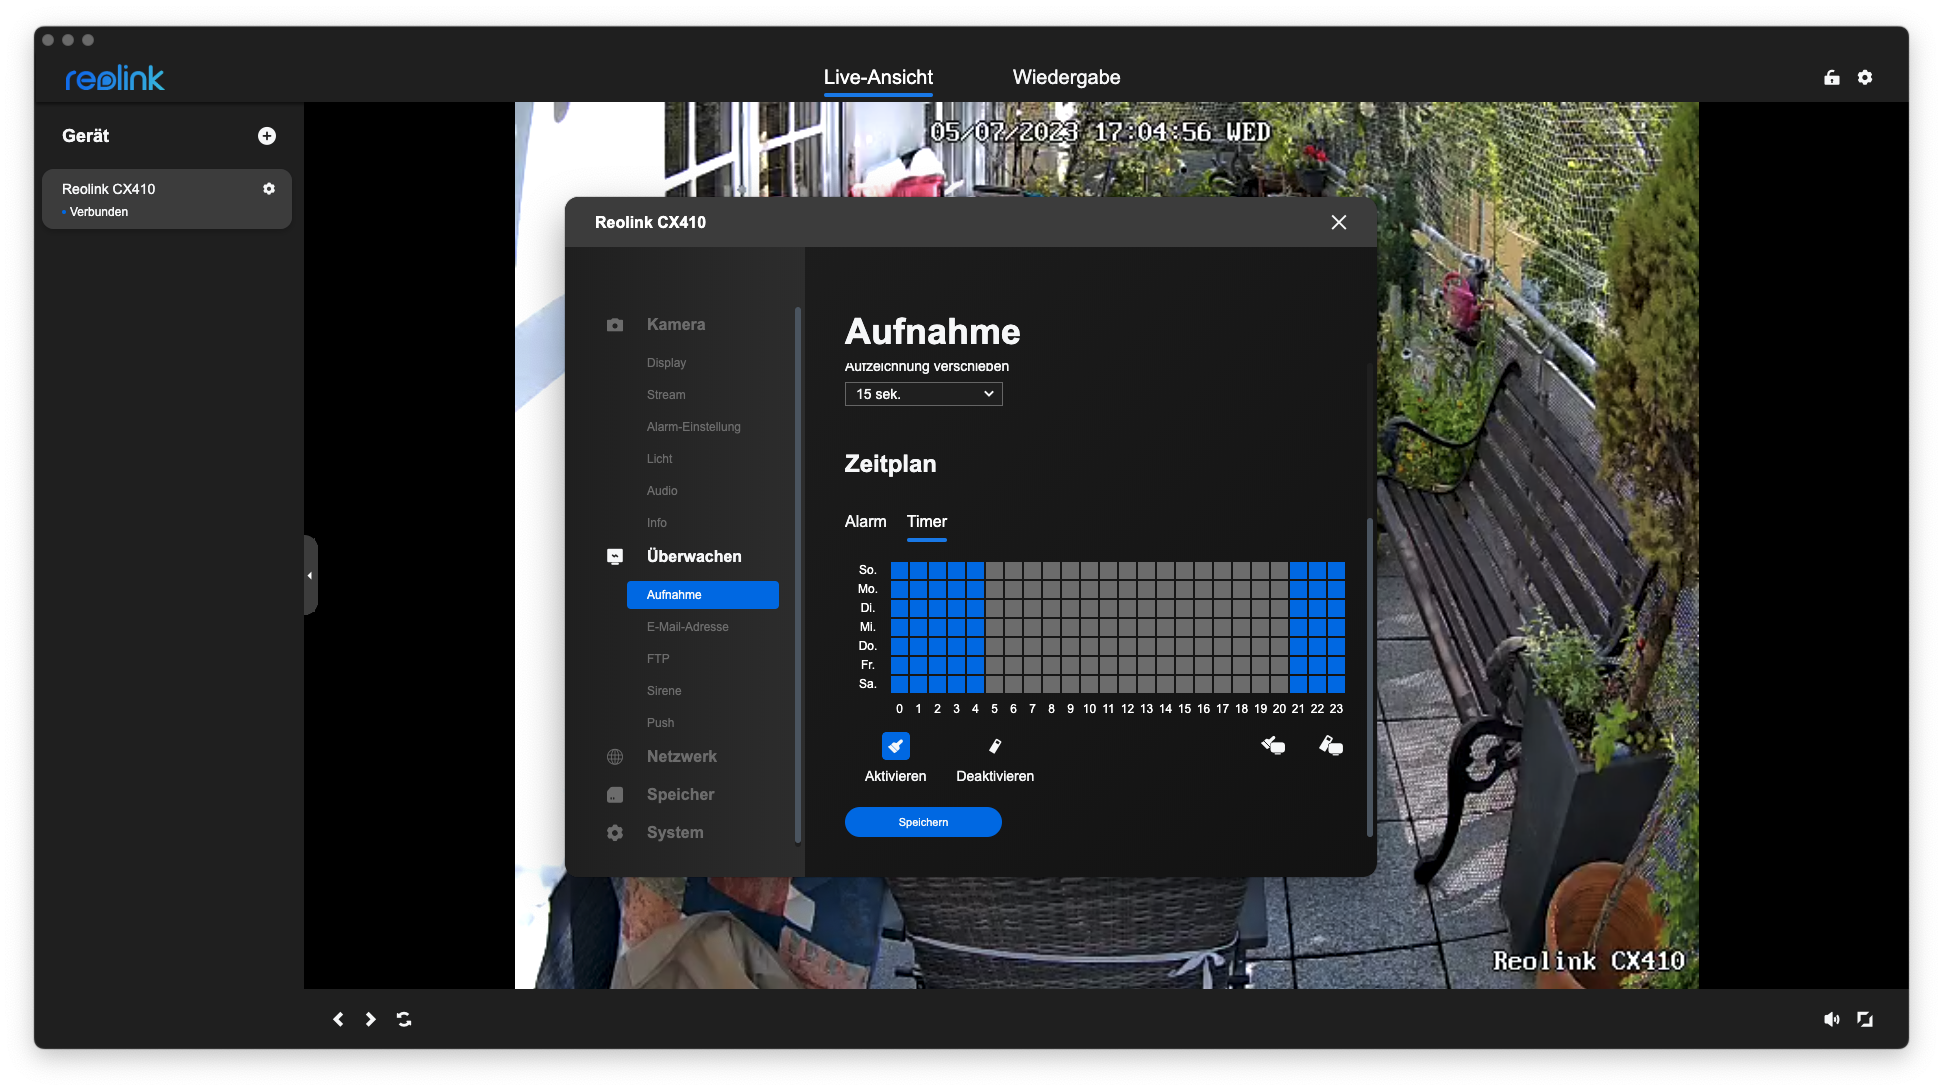1943x1091 pixels.
Task: Toggle Sunday 10 o'clock schedule cell
Action: pyautogui.click(x=1089, y=570)
